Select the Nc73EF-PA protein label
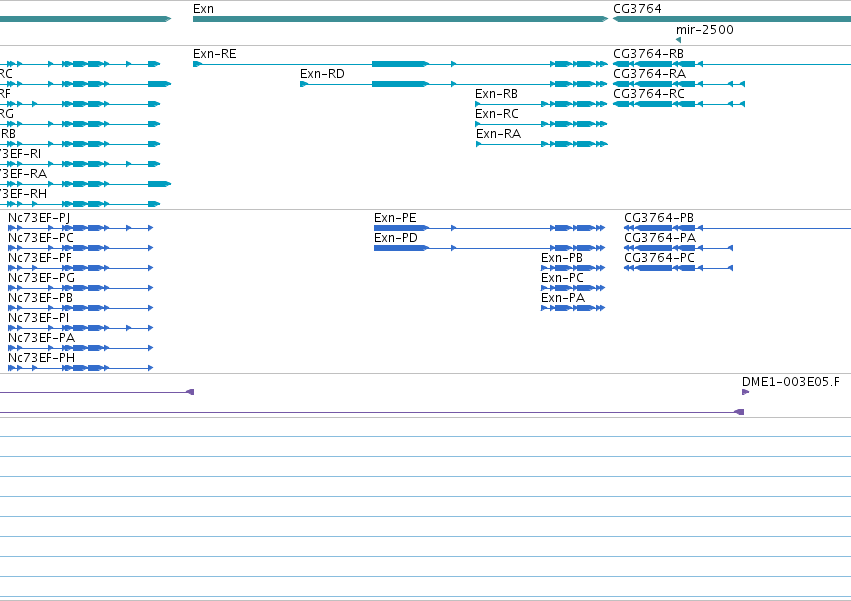Image resolution: width=851 pixels, height=601 pixels. point(41,338)
